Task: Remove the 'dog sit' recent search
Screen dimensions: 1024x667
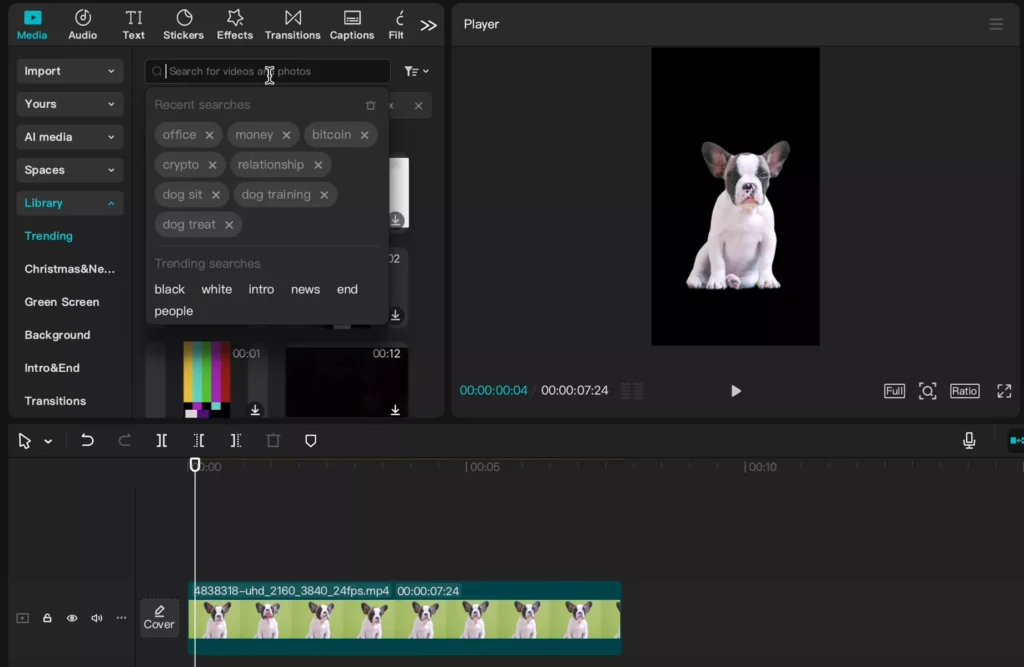Action: (216, 195)
